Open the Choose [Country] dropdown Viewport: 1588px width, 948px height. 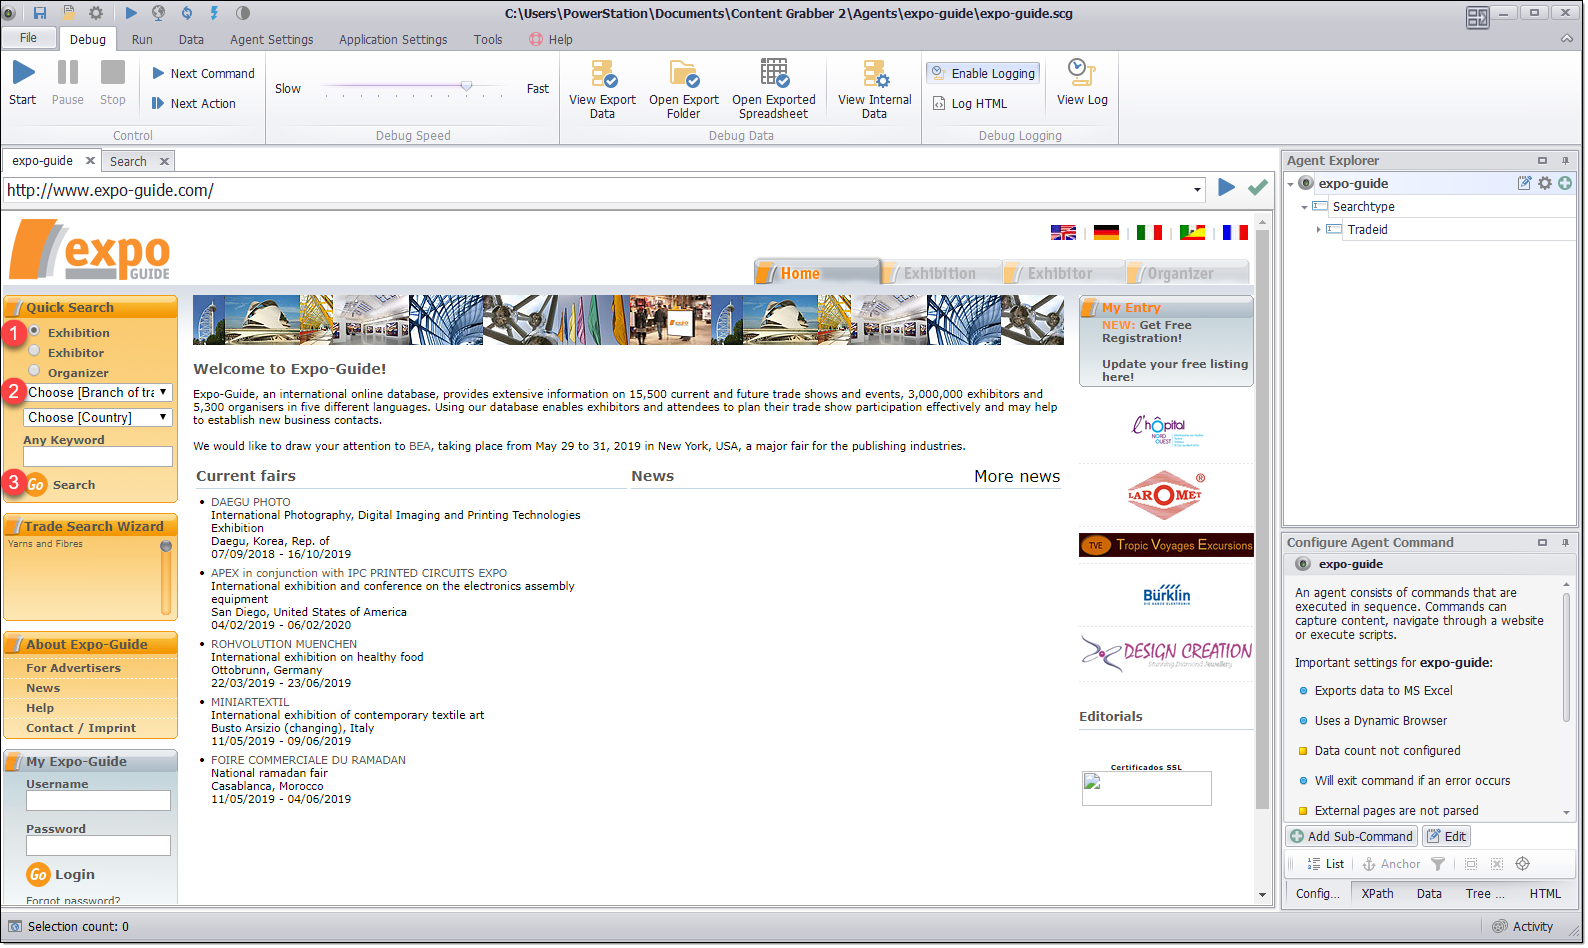coord(98,417)
